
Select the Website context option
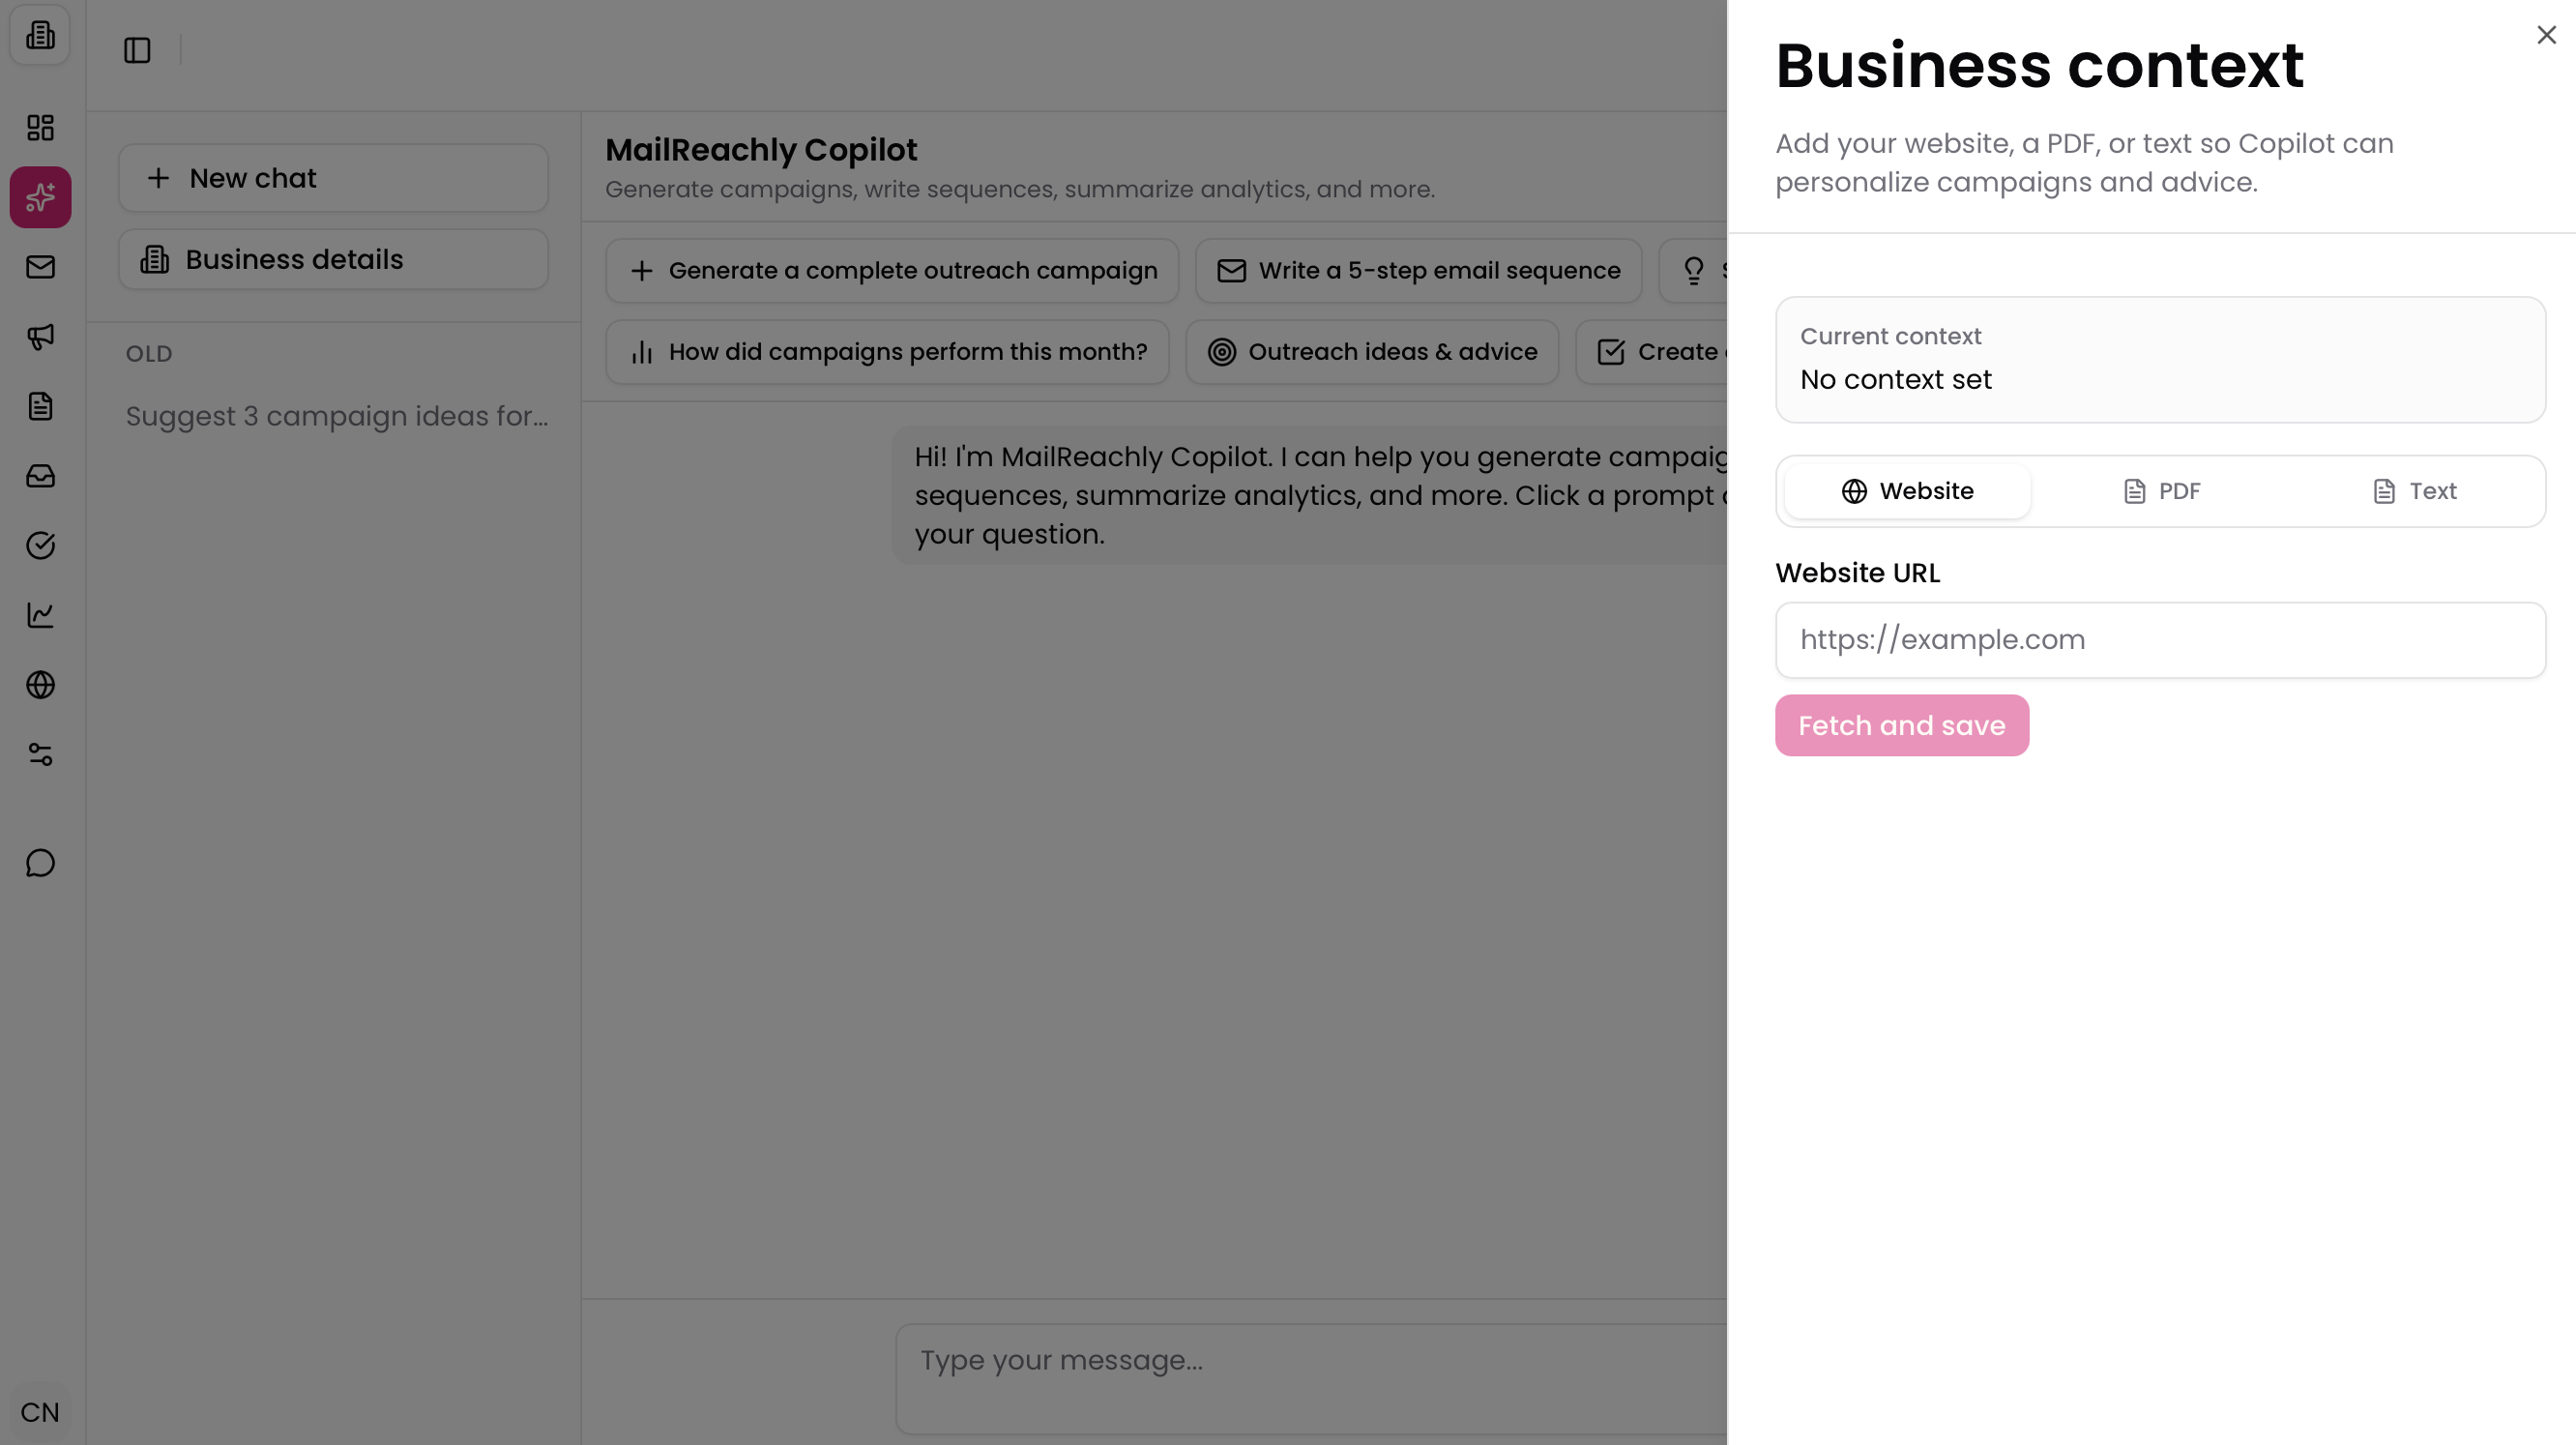[1905, 490]
